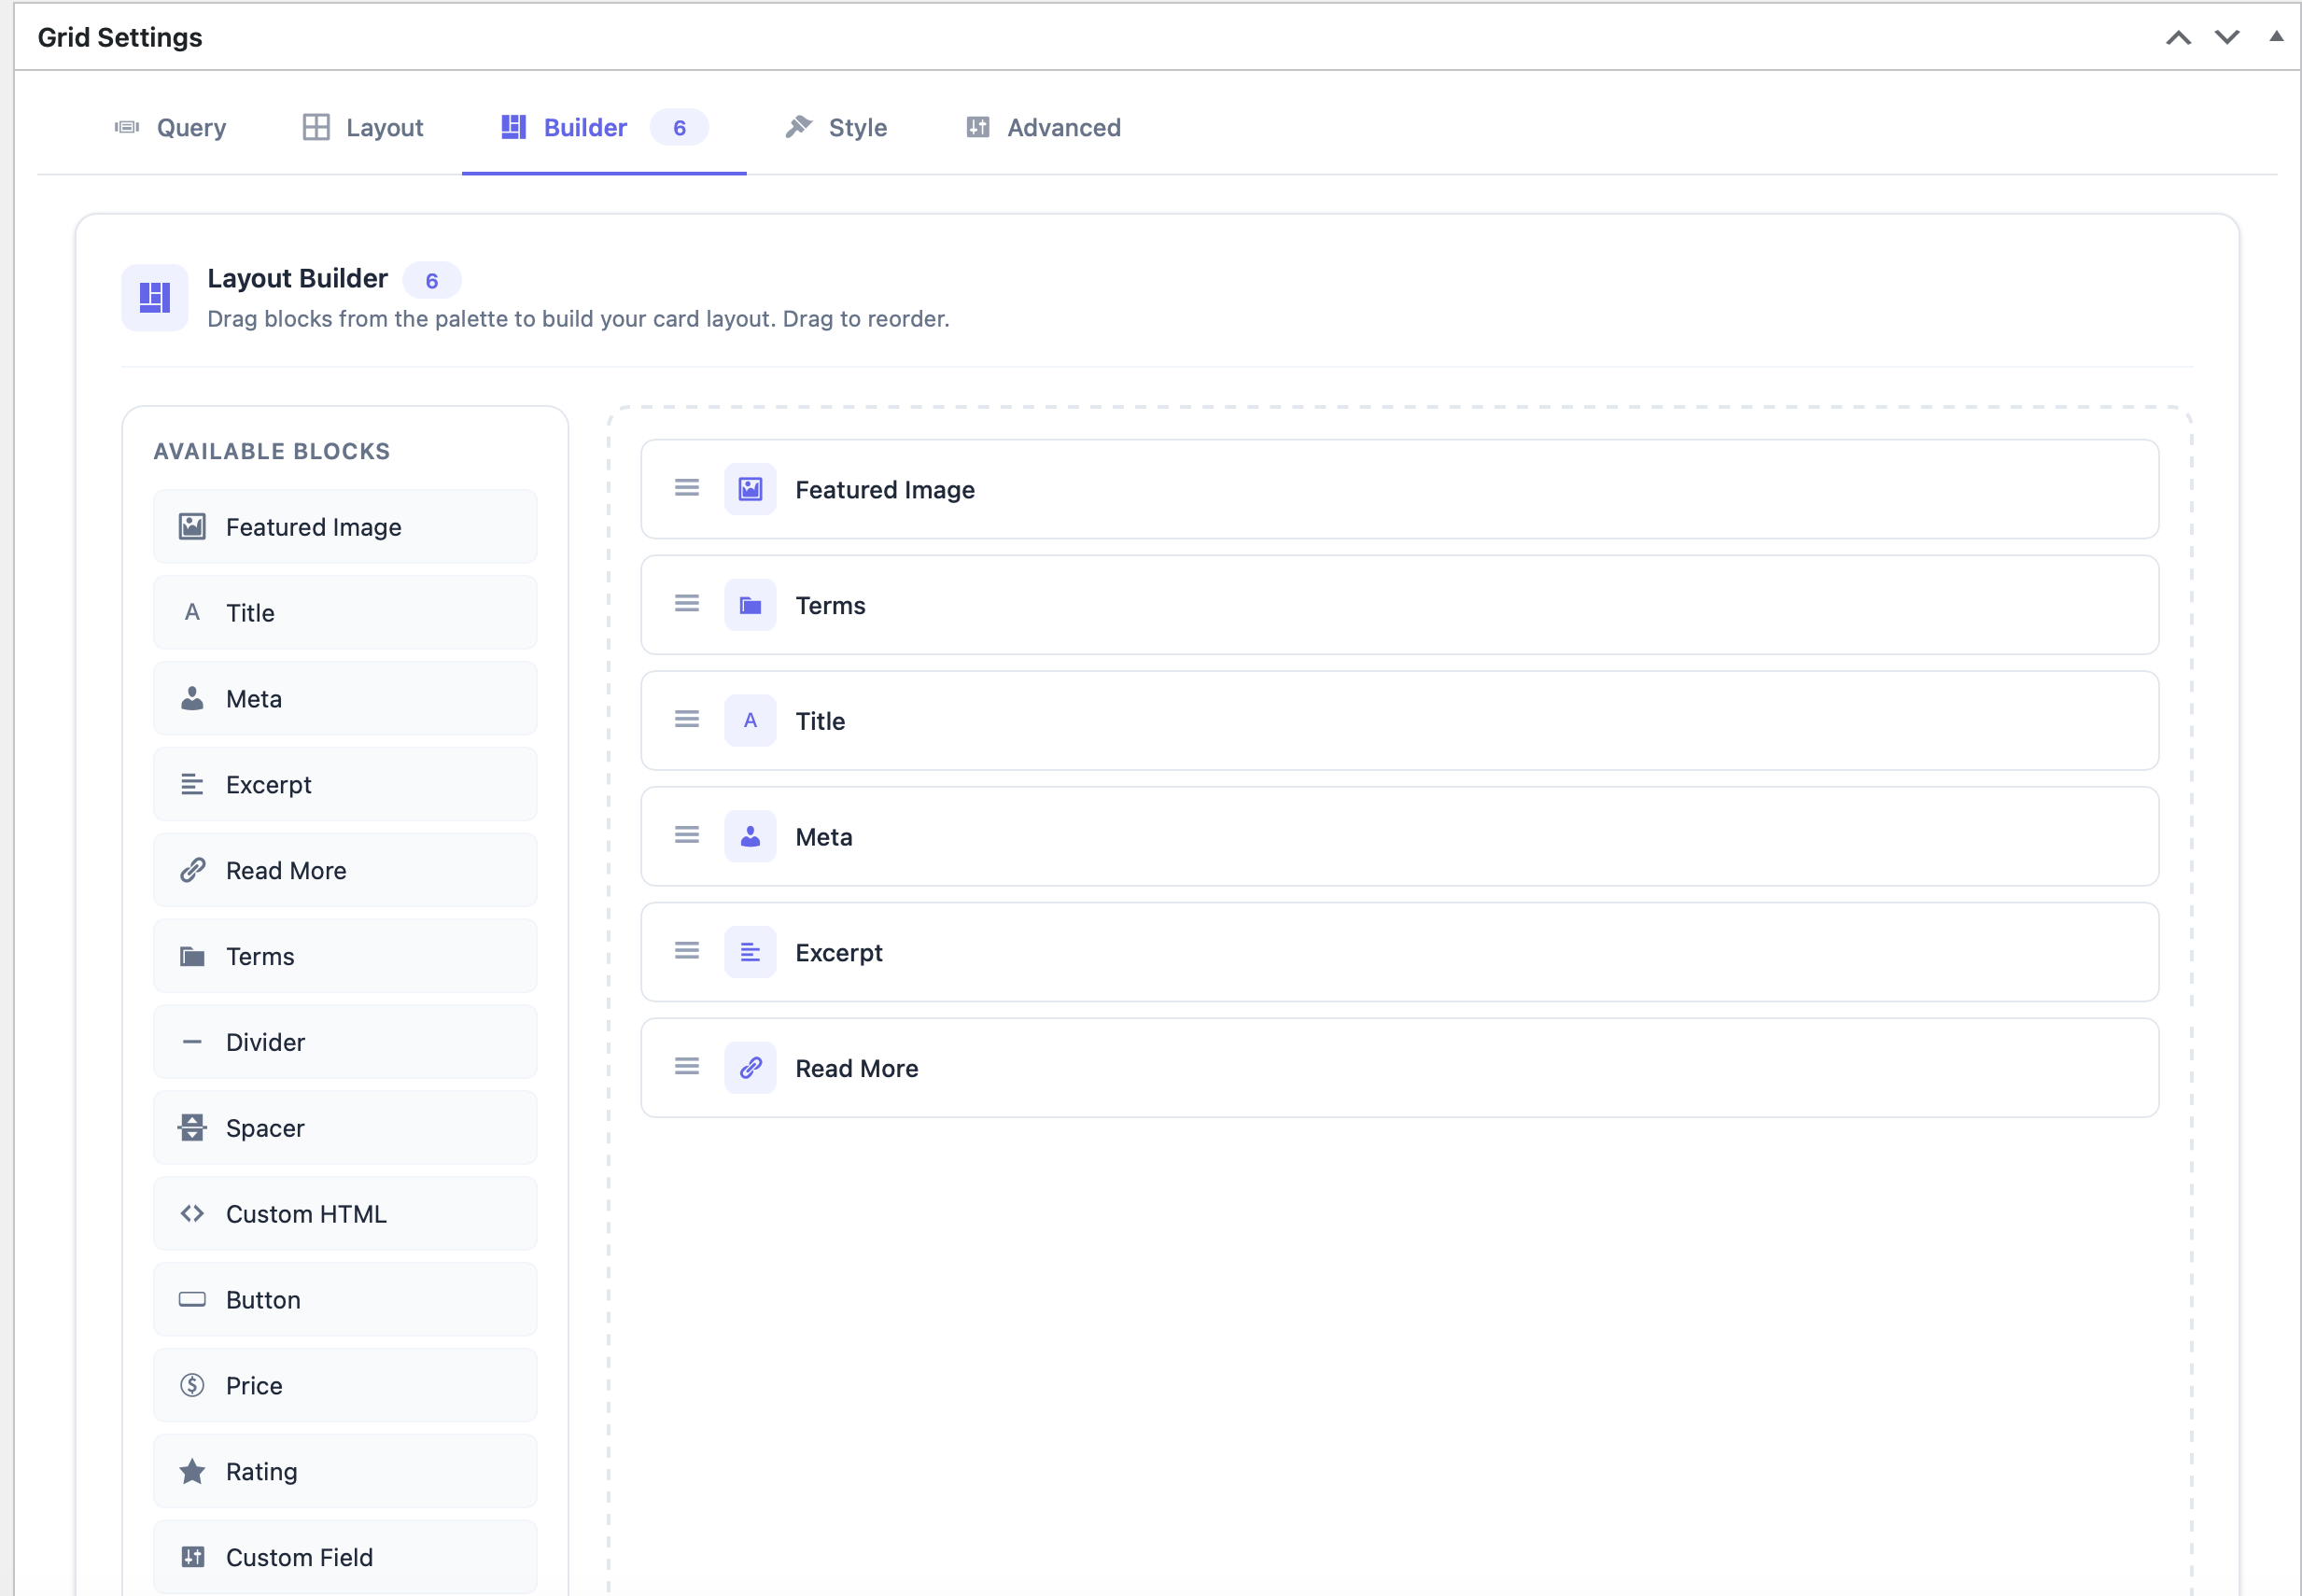Image resolution: width=2302 pixels, height=1596 pixels.
Task: Select Excerpt label in layout canvas
Action: [x=839, y=953]
